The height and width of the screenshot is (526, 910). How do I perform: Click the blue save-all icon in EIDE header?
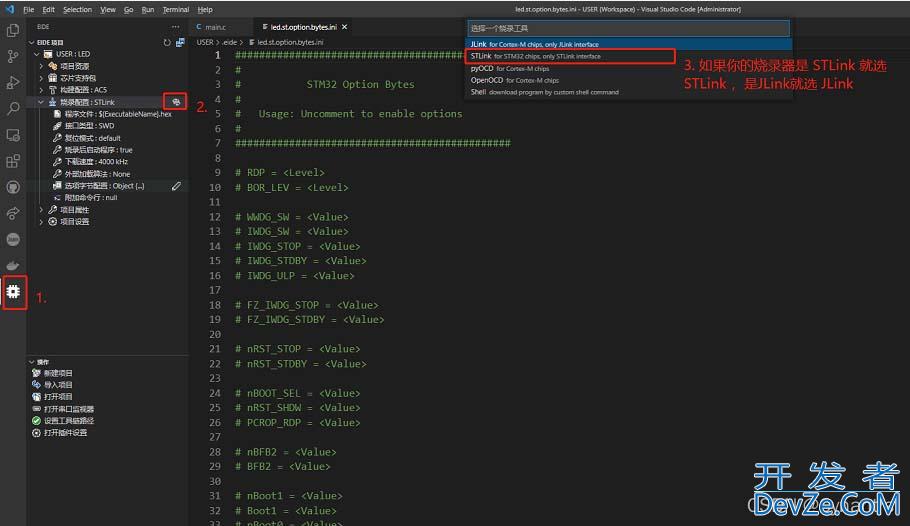180,42
